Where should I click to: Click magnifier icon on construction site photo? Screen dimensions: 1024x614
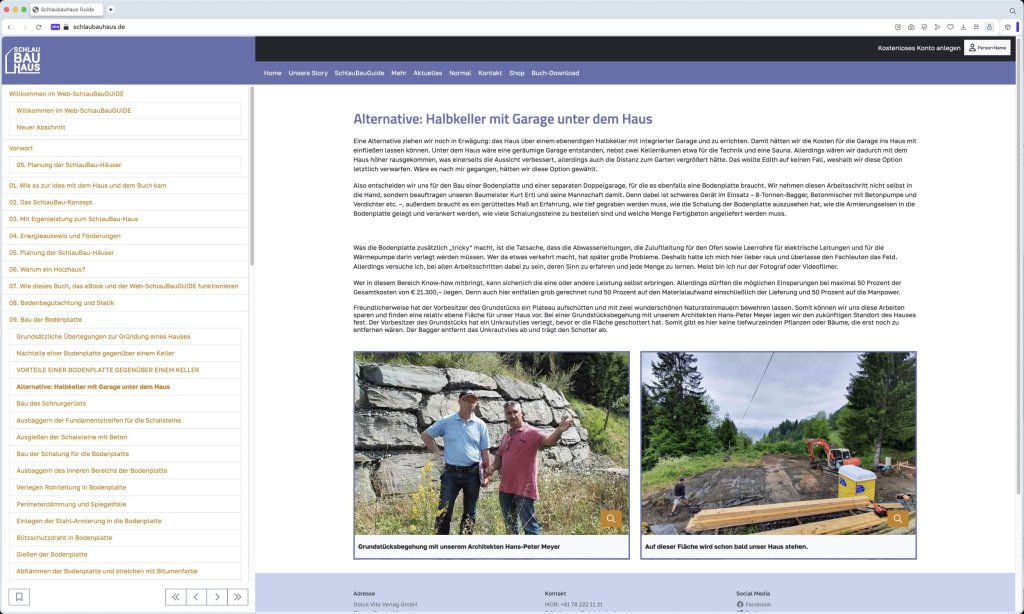click(897, 519)
